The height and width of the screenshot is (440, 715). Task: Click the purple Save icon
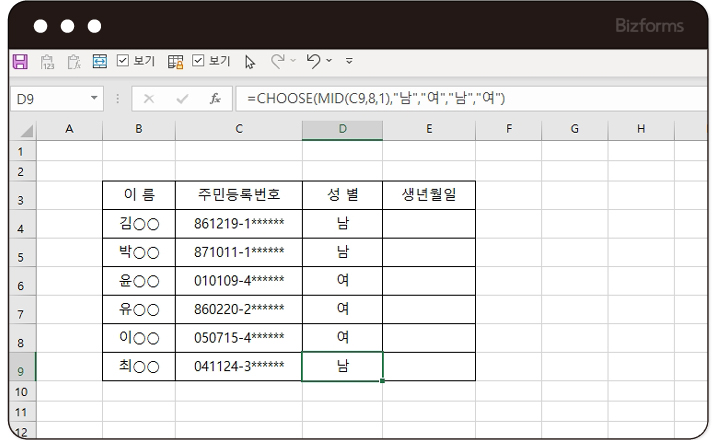[x=20, y=62]
